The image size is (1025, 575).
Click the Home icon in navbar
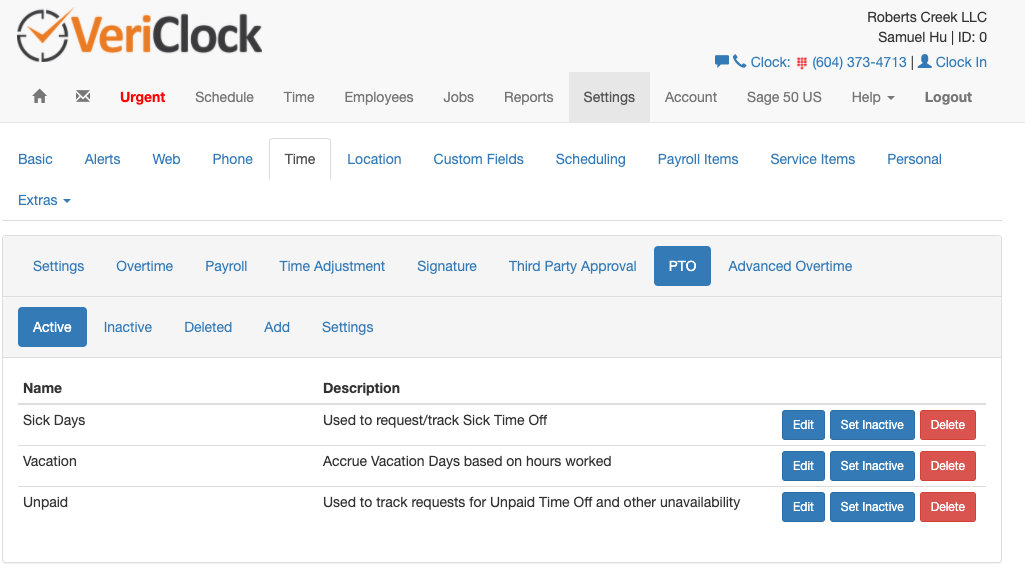click(x=40, y=97)
